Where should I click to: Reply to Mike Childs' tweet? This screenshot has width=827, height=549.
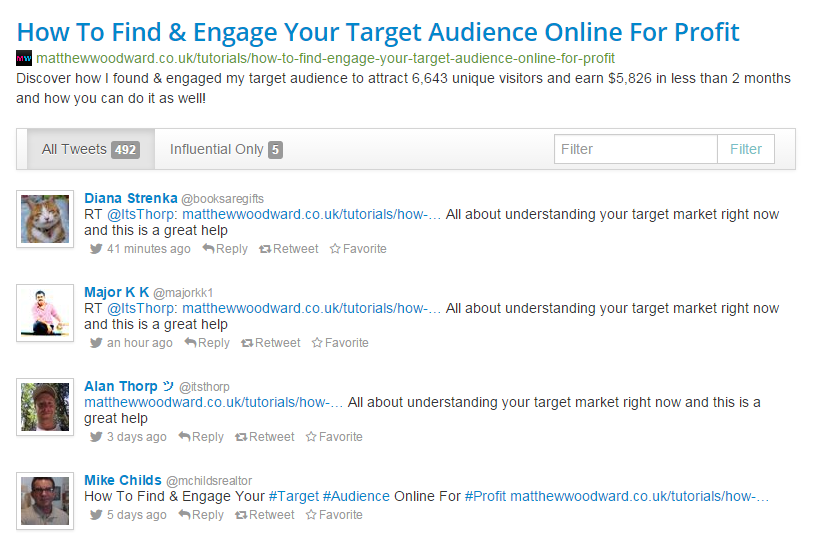click(x=201, y=515)
